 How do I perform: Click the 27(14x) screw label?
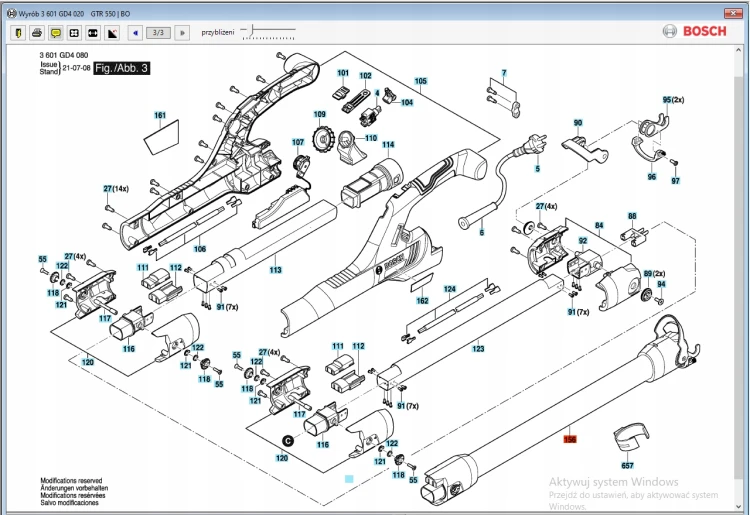click(x=116, y=189)
